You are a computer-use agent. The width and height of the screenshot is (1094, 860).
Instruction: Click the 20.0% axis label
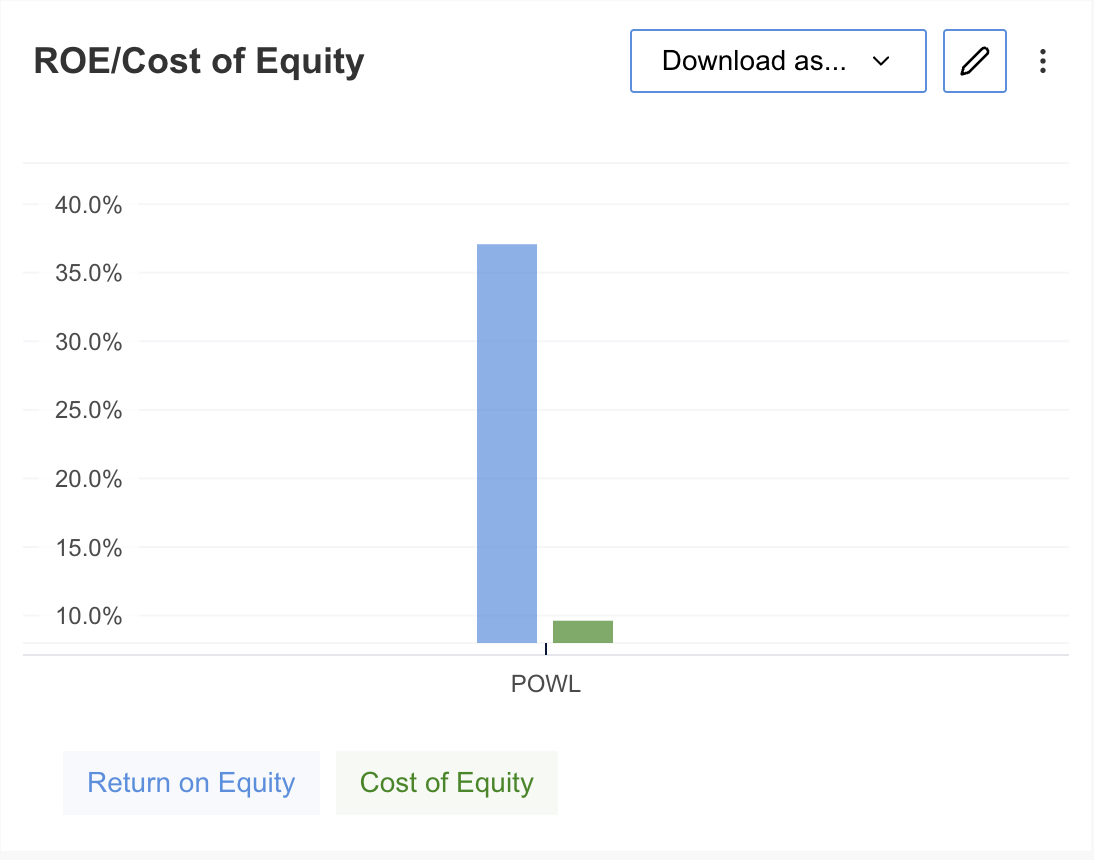[89, 479]
